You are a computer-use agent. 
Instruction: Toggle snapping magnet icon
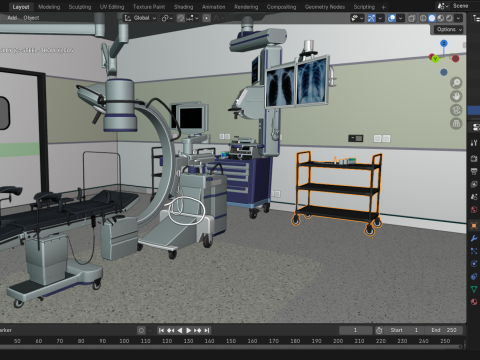click(181, 18)
